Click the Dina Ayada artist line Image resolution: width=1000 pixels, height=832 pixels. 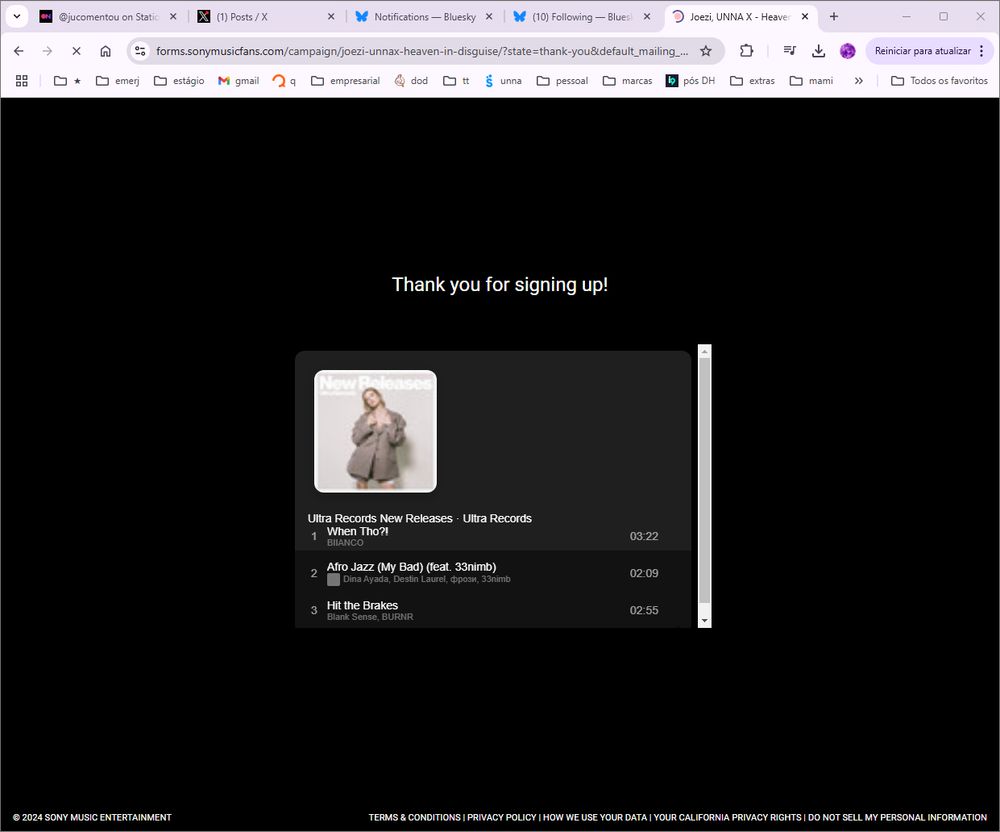[x=427, y=579]
